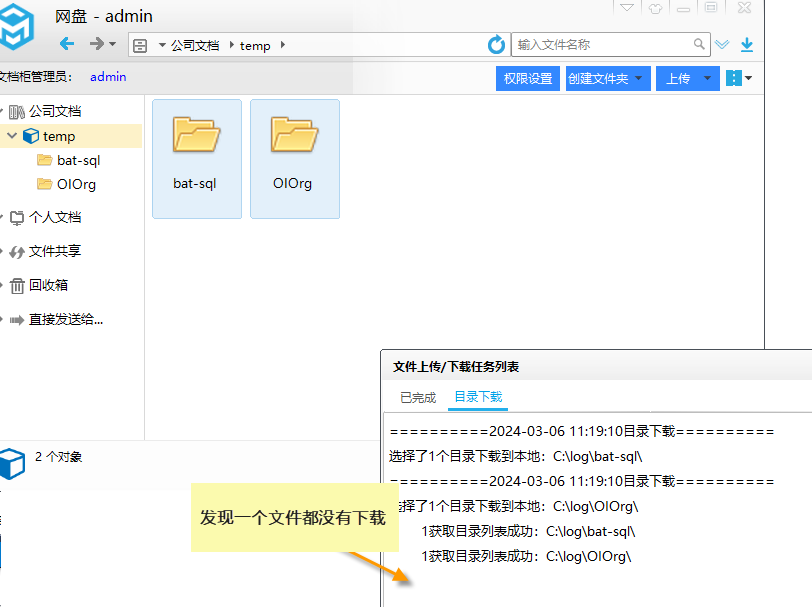Select the OIOrg folder in file pane

294,157
